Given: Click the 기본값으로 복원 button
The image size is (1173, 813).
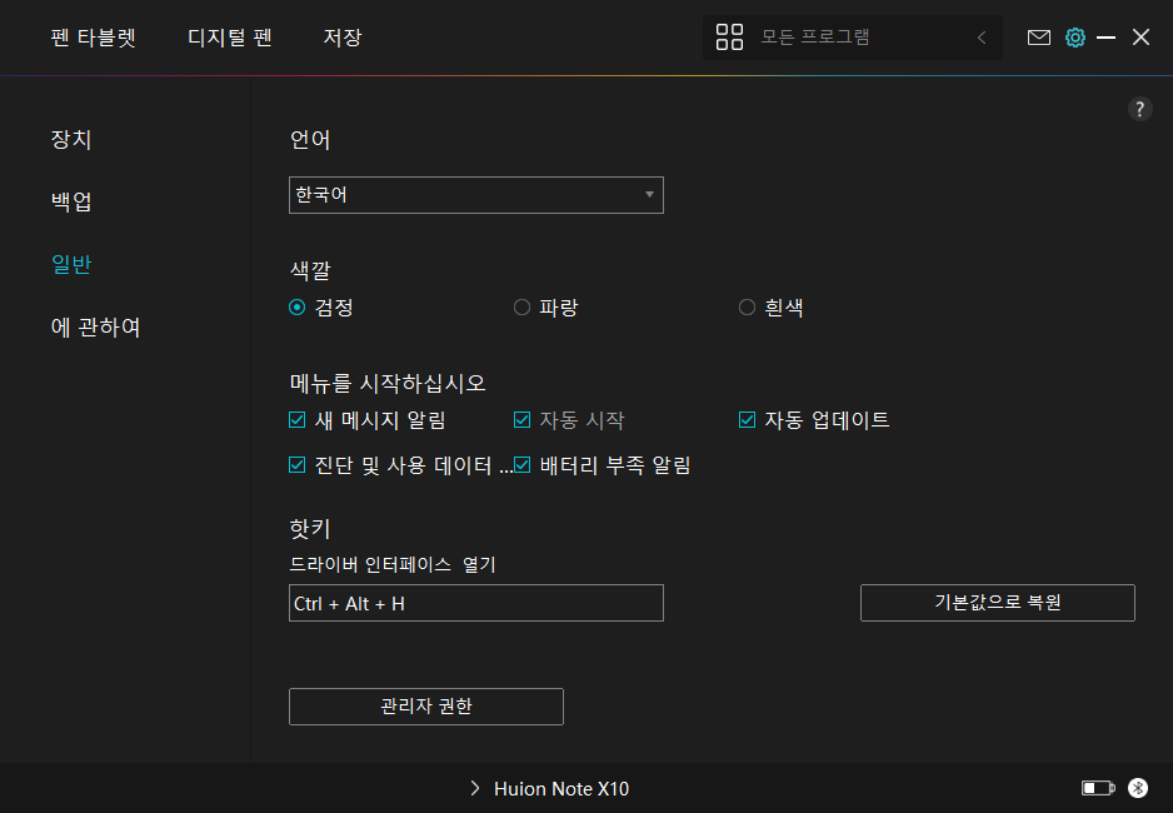Looking at the screenshot, I should click(997, 603).
